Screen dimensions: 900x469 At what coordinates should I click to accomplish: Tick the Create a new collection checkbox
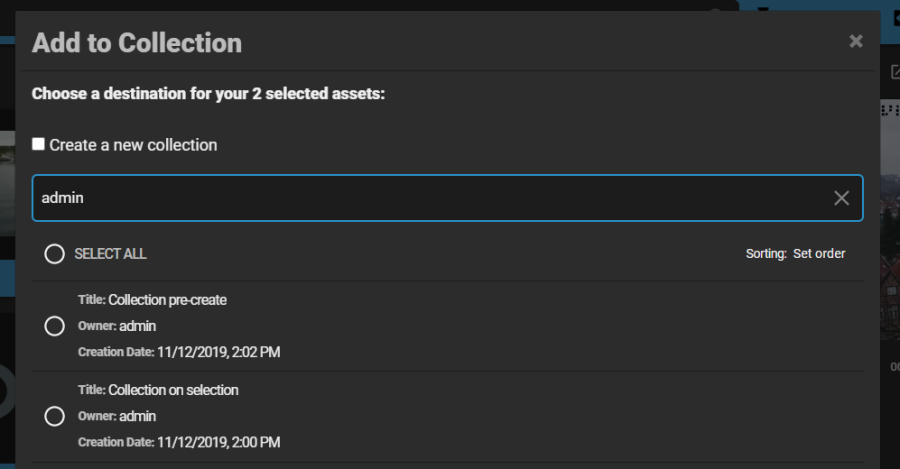pyautogui.click(x=38, y=144)
